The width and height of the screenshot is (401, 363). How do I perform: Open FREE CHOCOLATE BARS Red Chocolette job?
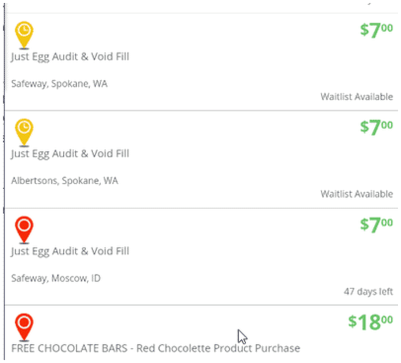156,348
